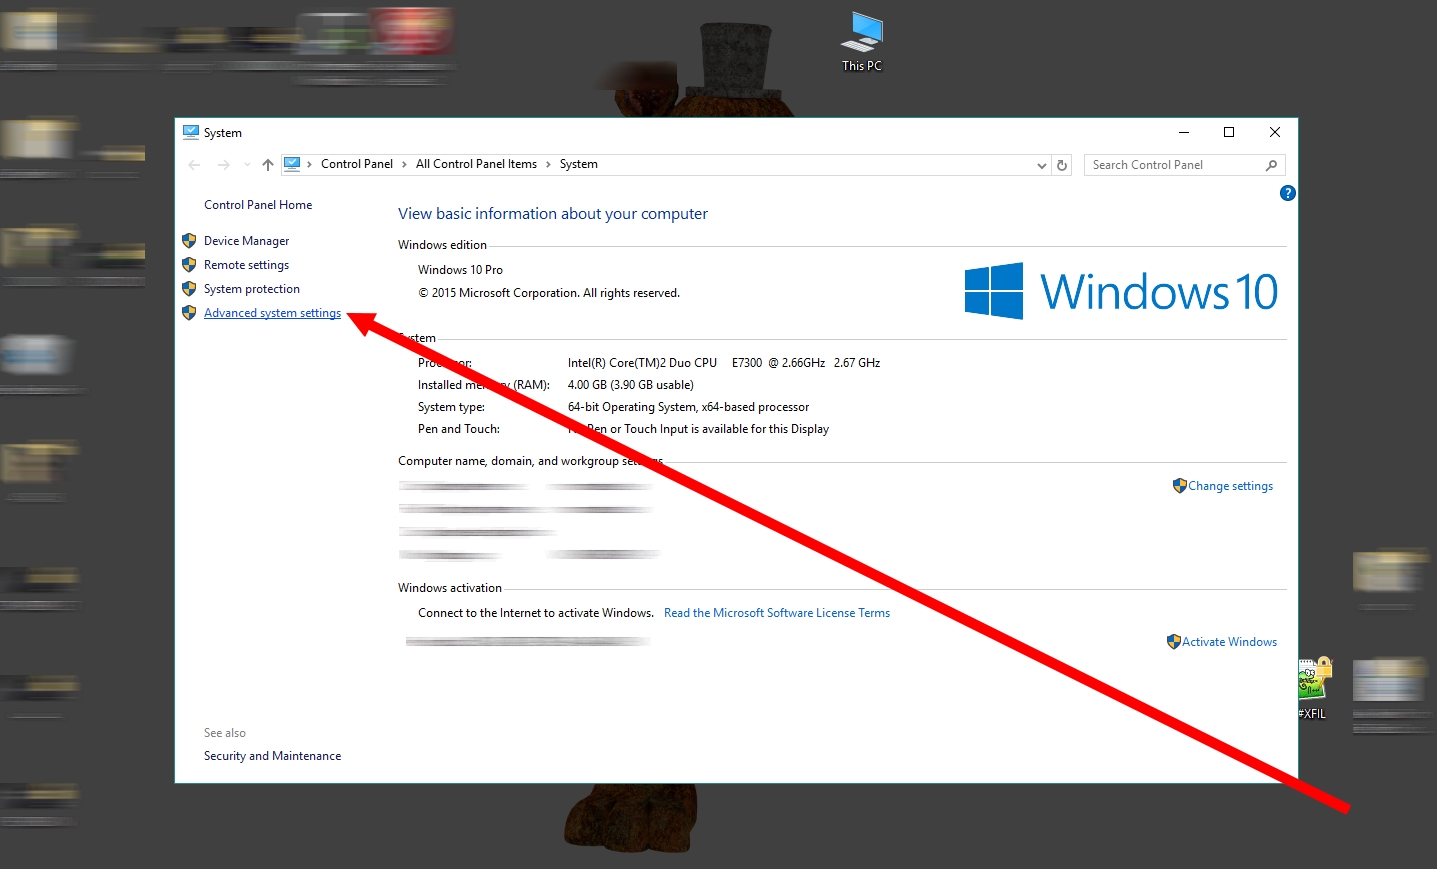Screen dimensions: 1437x869
Task: Open the This PC desktop icon
Action: tap(861, 41)
